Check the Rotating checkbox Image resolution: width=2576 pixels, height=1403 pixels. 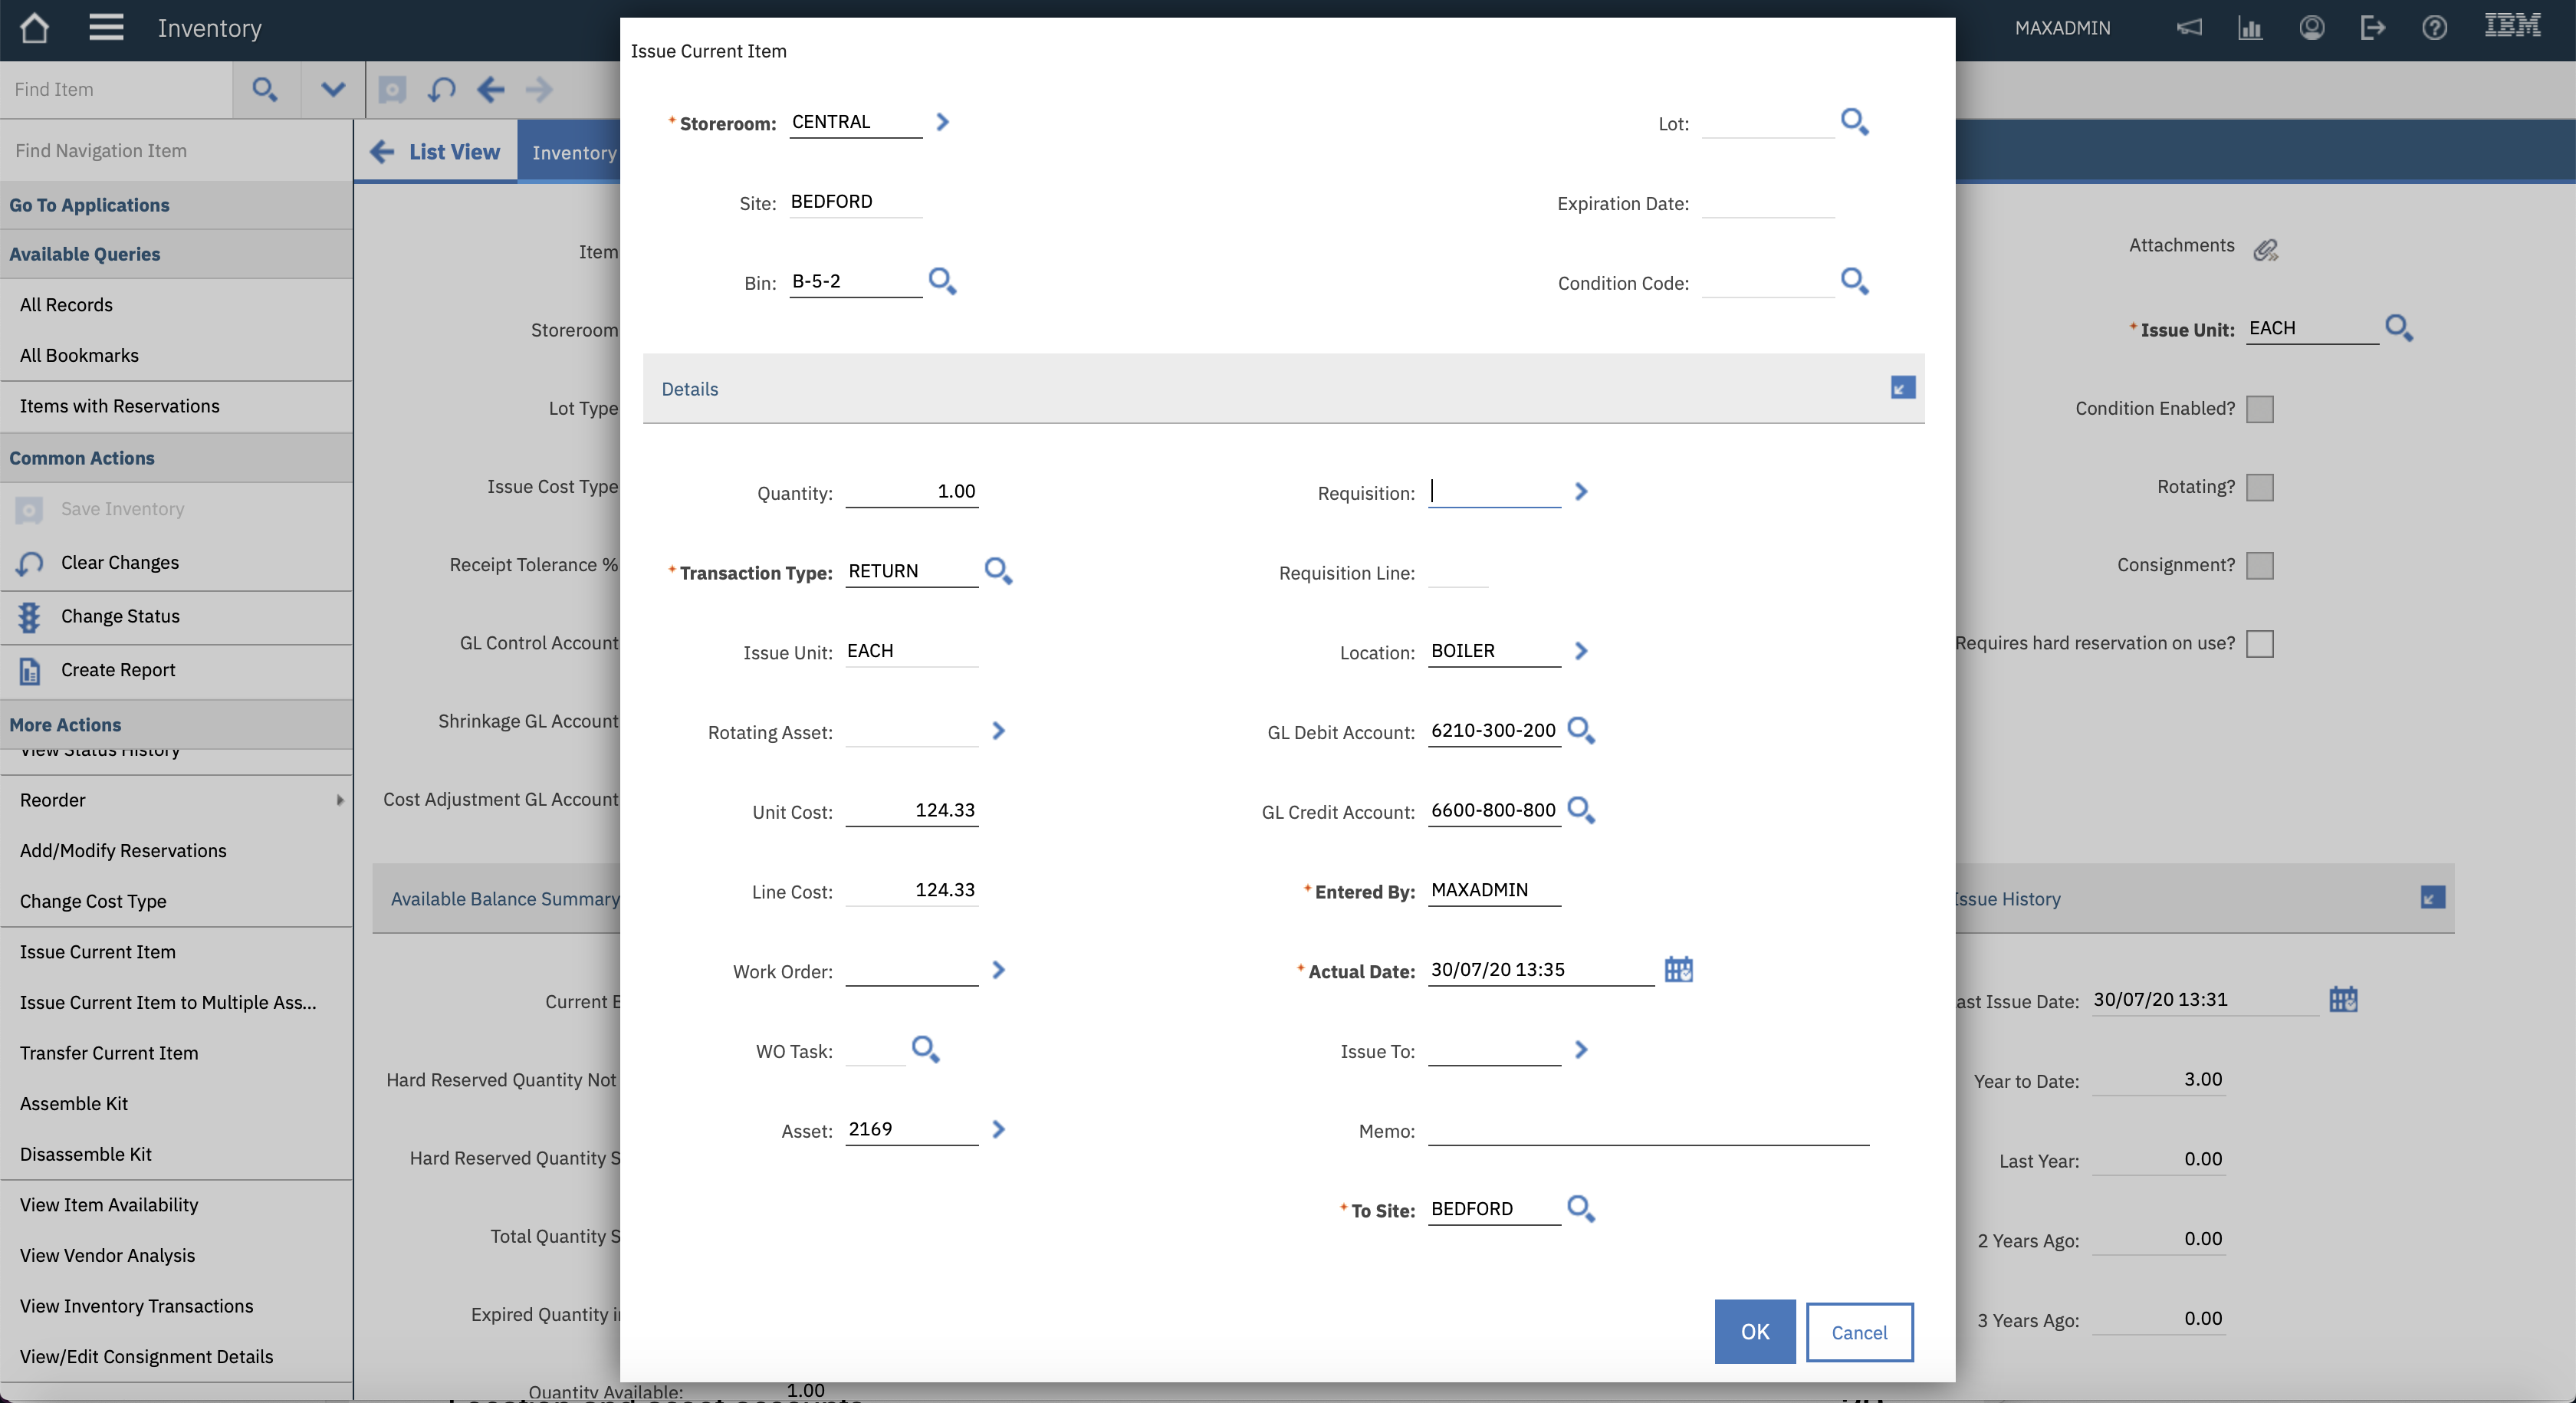click(x=2259, y=487)
